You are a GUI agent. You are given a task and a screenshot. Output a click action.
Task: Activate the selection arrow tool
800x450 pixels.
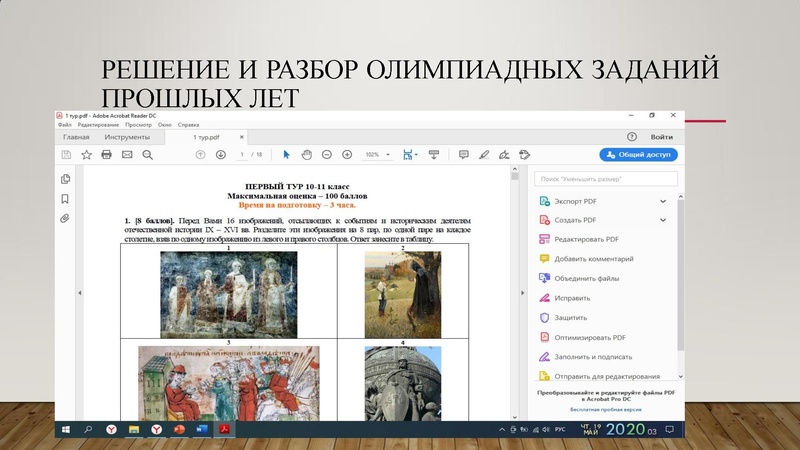click(286, 155)
